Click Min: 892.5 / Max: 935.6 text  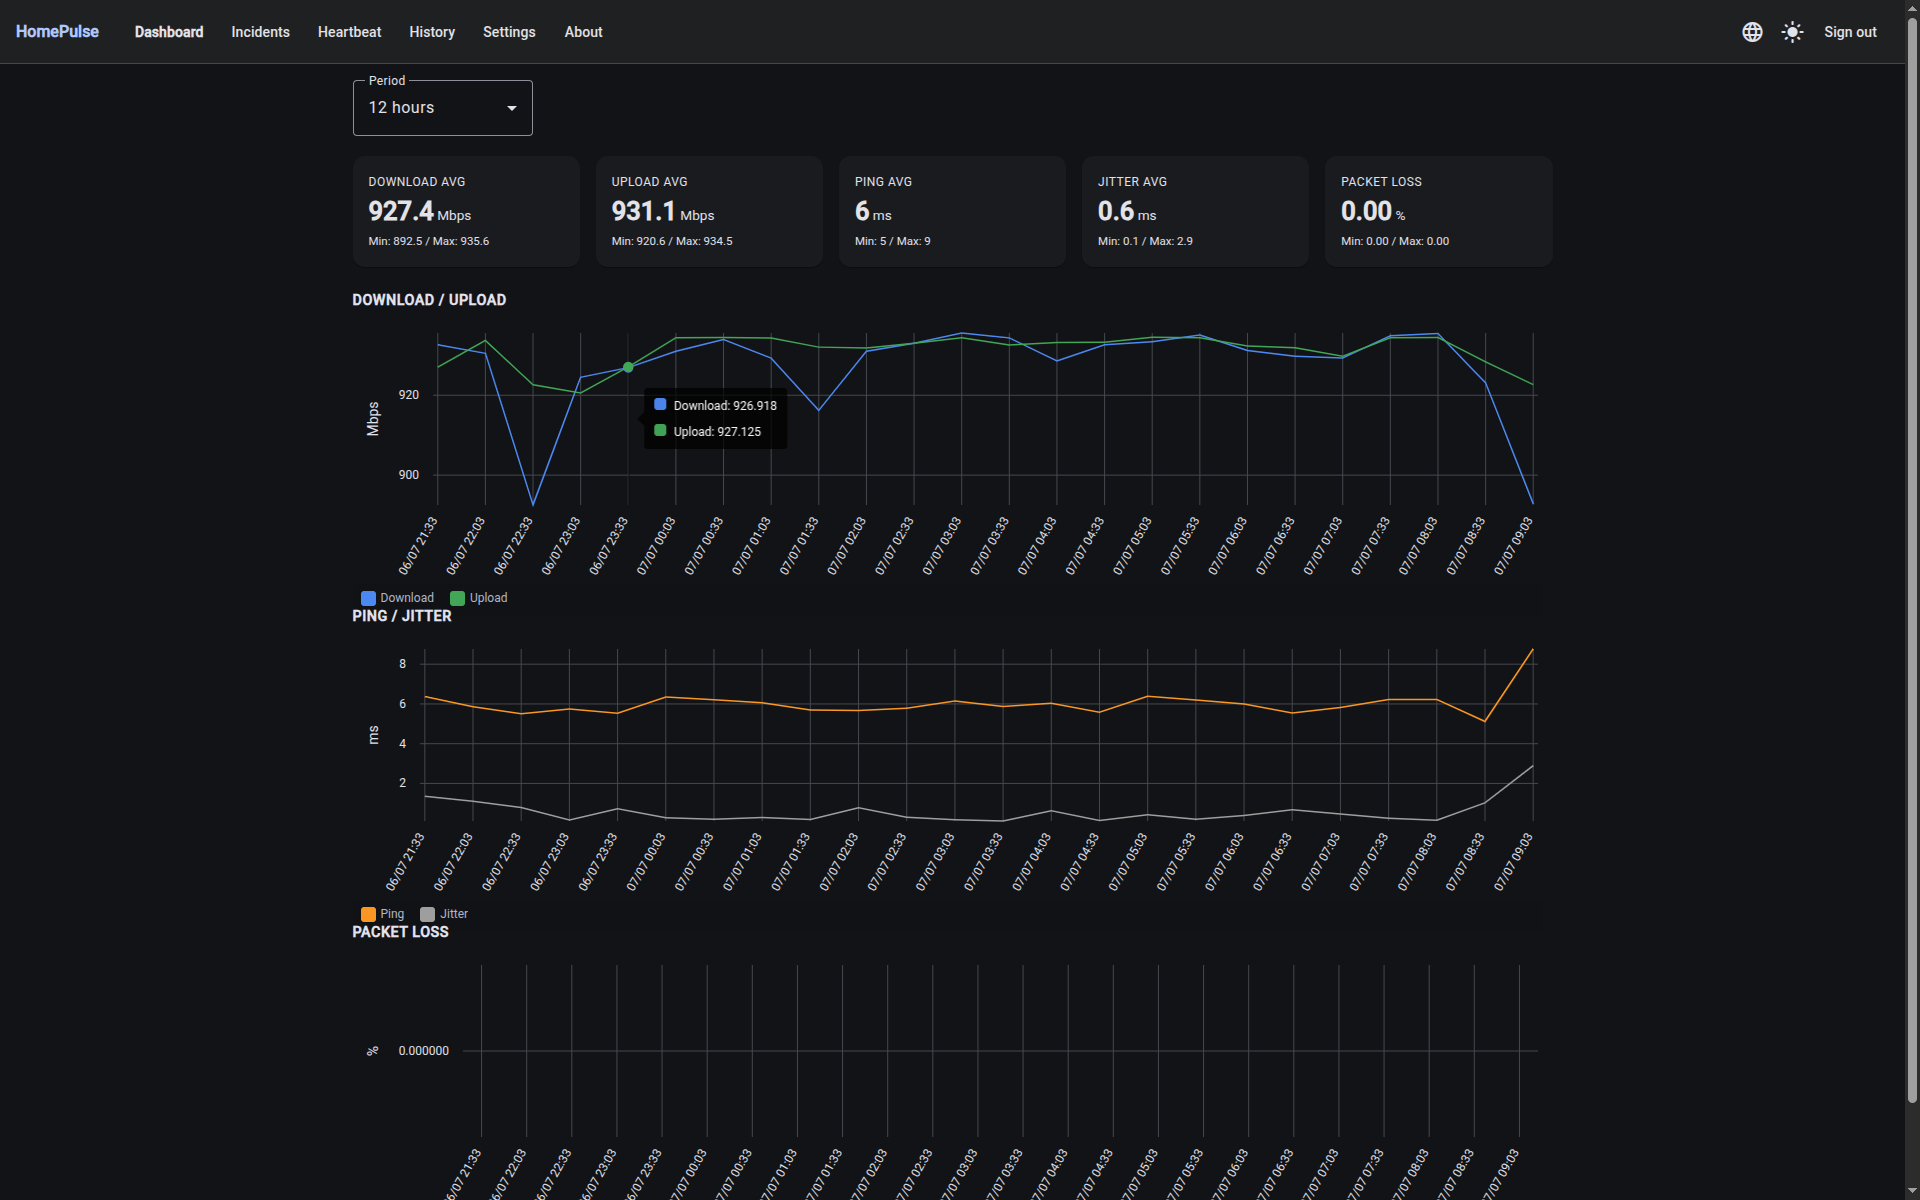(428, 241)
